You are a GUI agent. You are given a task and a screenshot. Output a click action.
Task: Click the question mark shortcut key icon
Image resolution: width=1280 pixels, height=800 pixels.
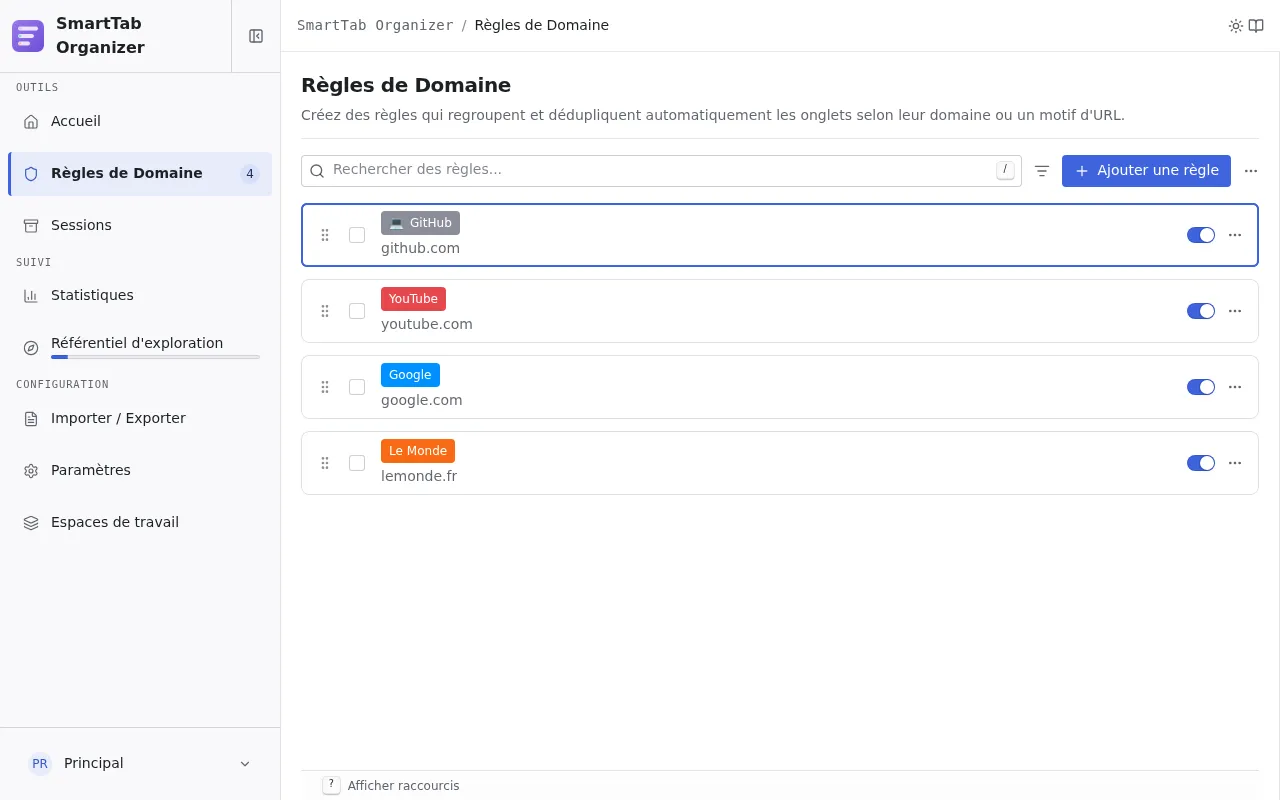(x=331, y=785)
